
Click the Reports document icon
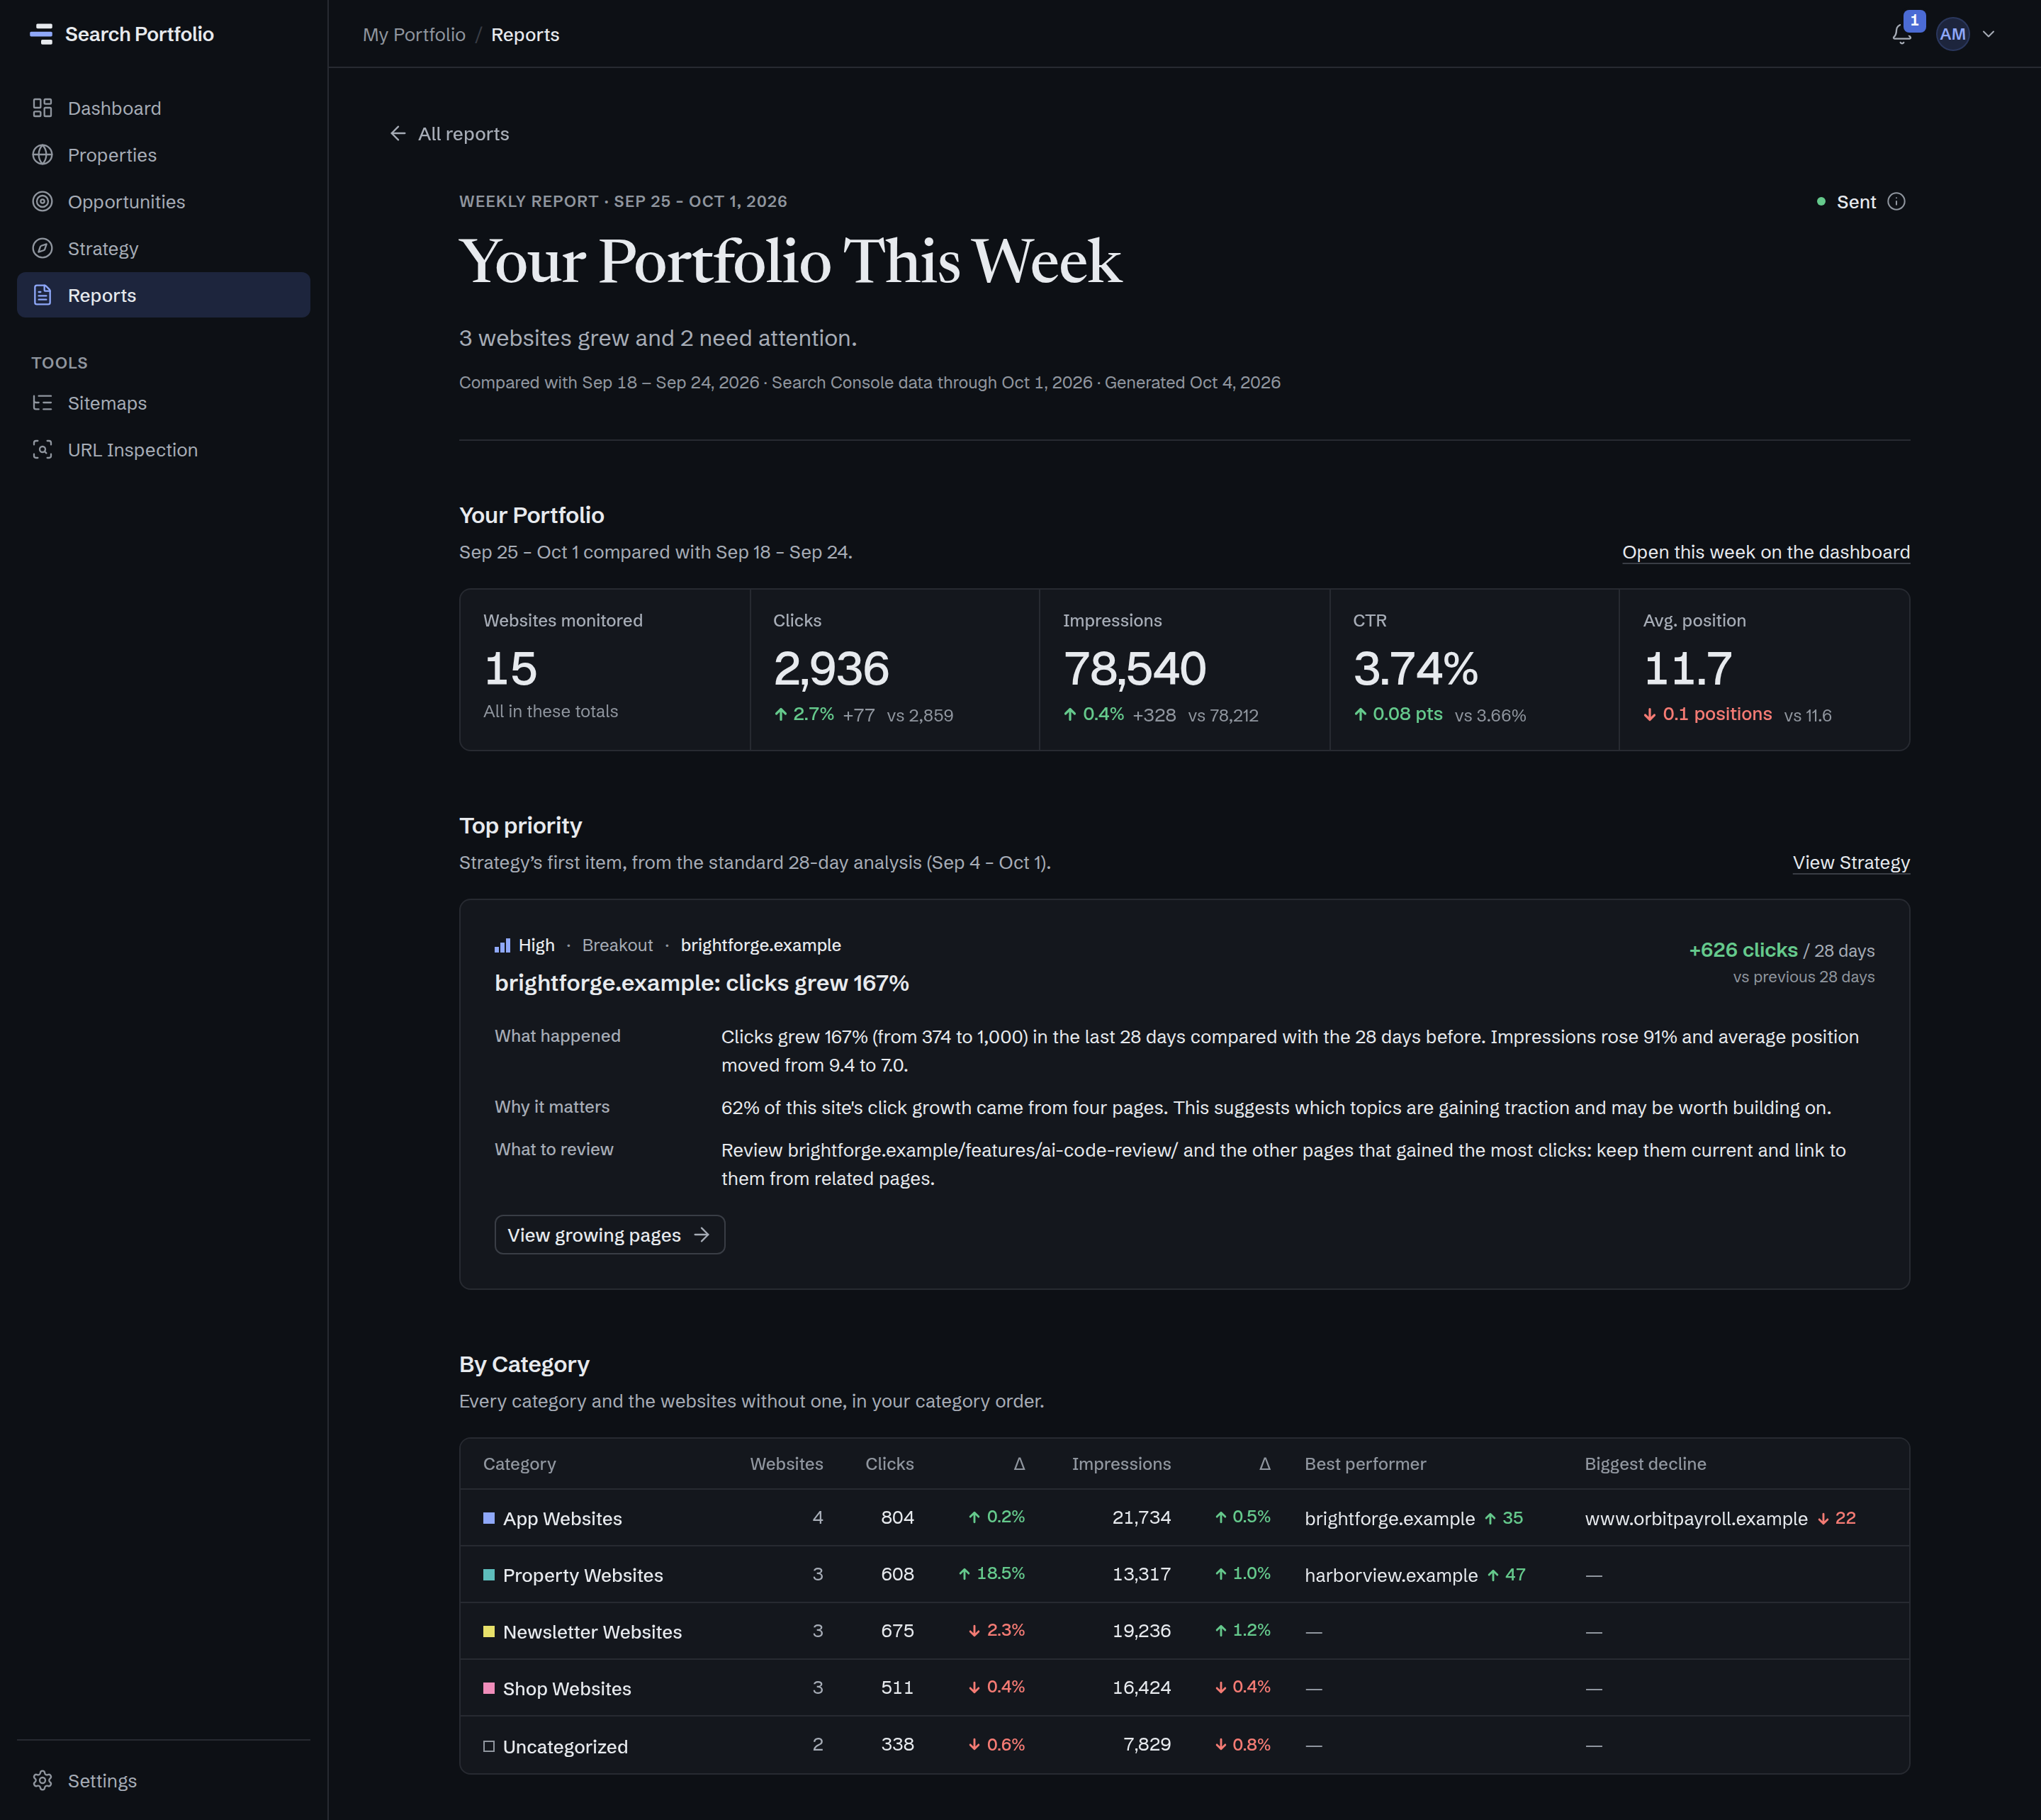pyautogui.click(x=42, y=295)
